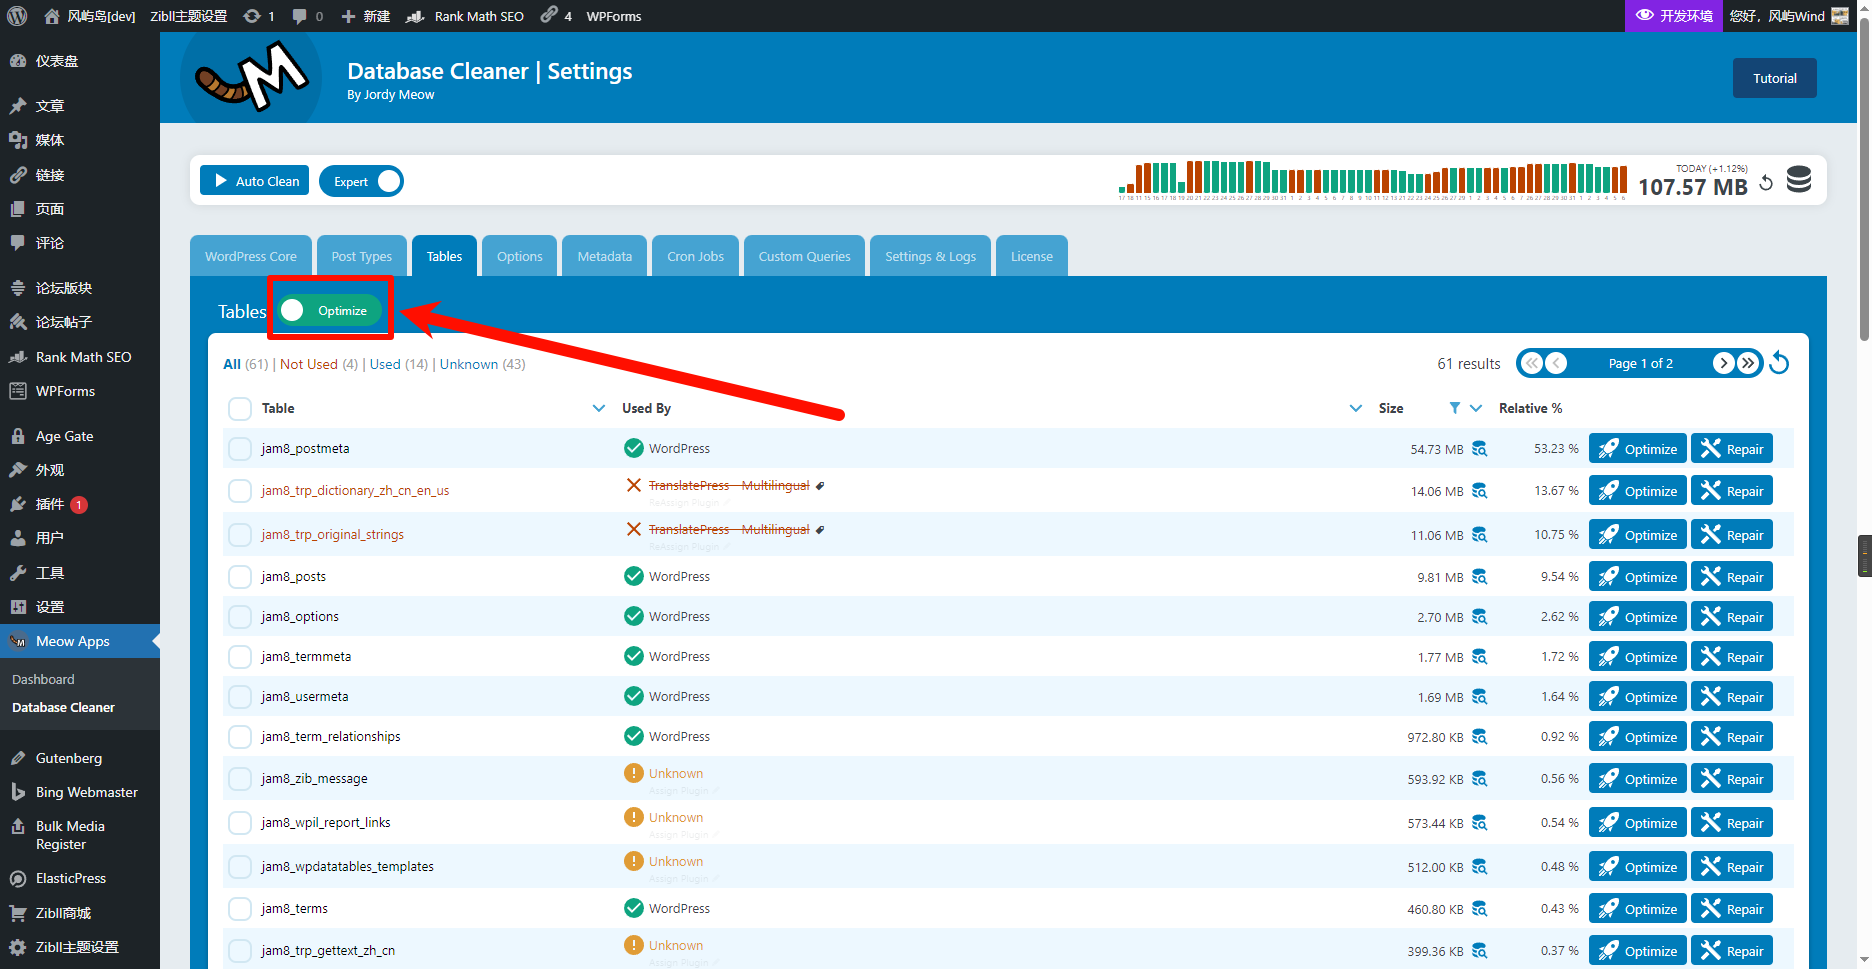The height and width of the screenshot is (969, 1872).
Task: Open the Options tab
Action: (x=520, y=256)
